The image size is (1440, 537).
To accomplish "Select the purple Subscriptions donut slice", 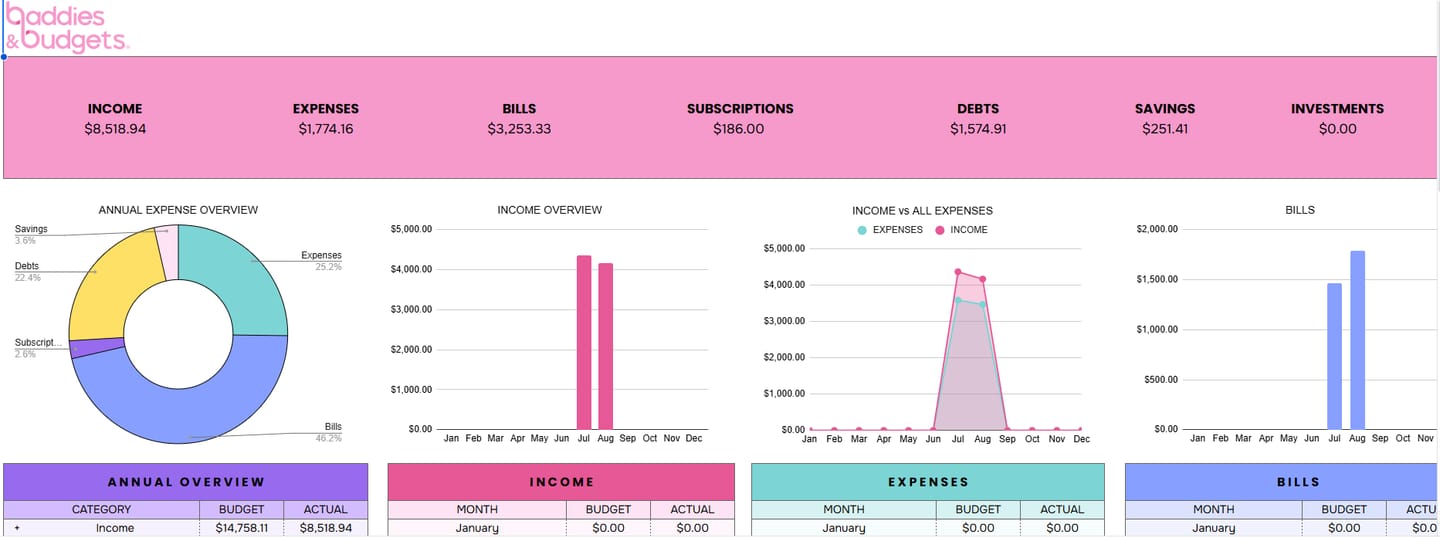I will (95, 347).
